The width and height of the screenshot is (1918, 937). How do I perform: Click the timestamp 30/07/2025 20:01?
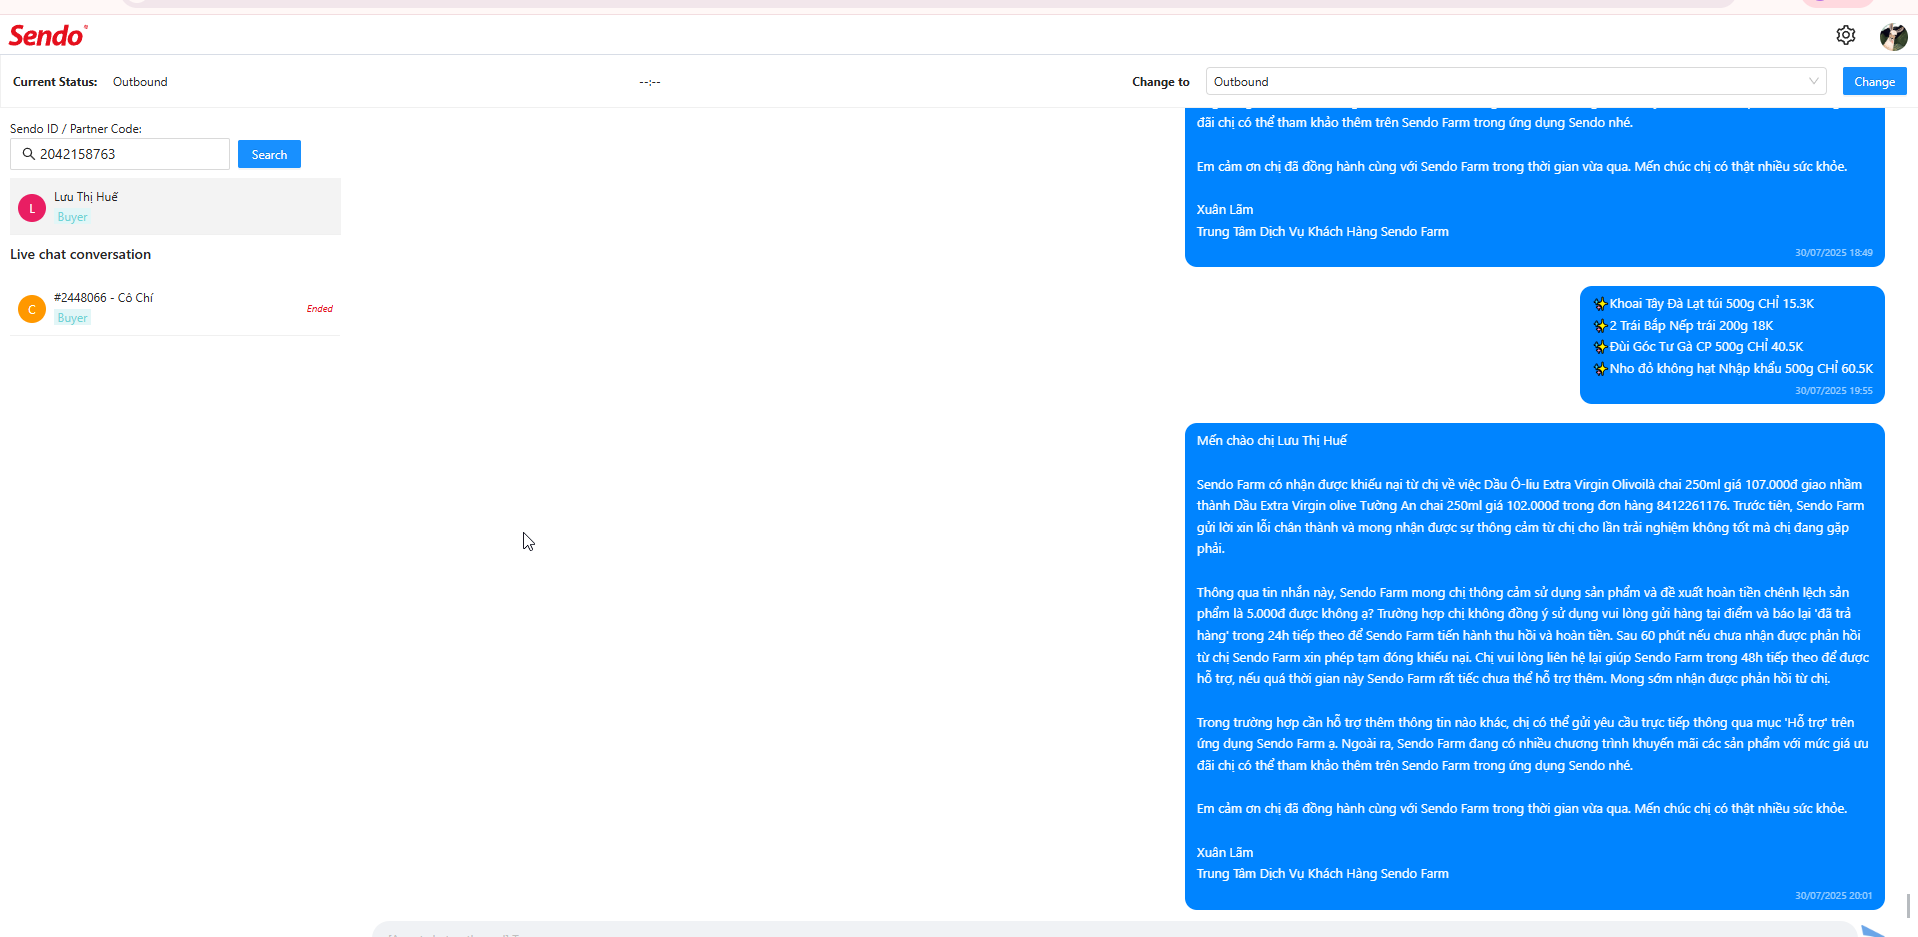pyautogui.click(x=1833, y=896)
